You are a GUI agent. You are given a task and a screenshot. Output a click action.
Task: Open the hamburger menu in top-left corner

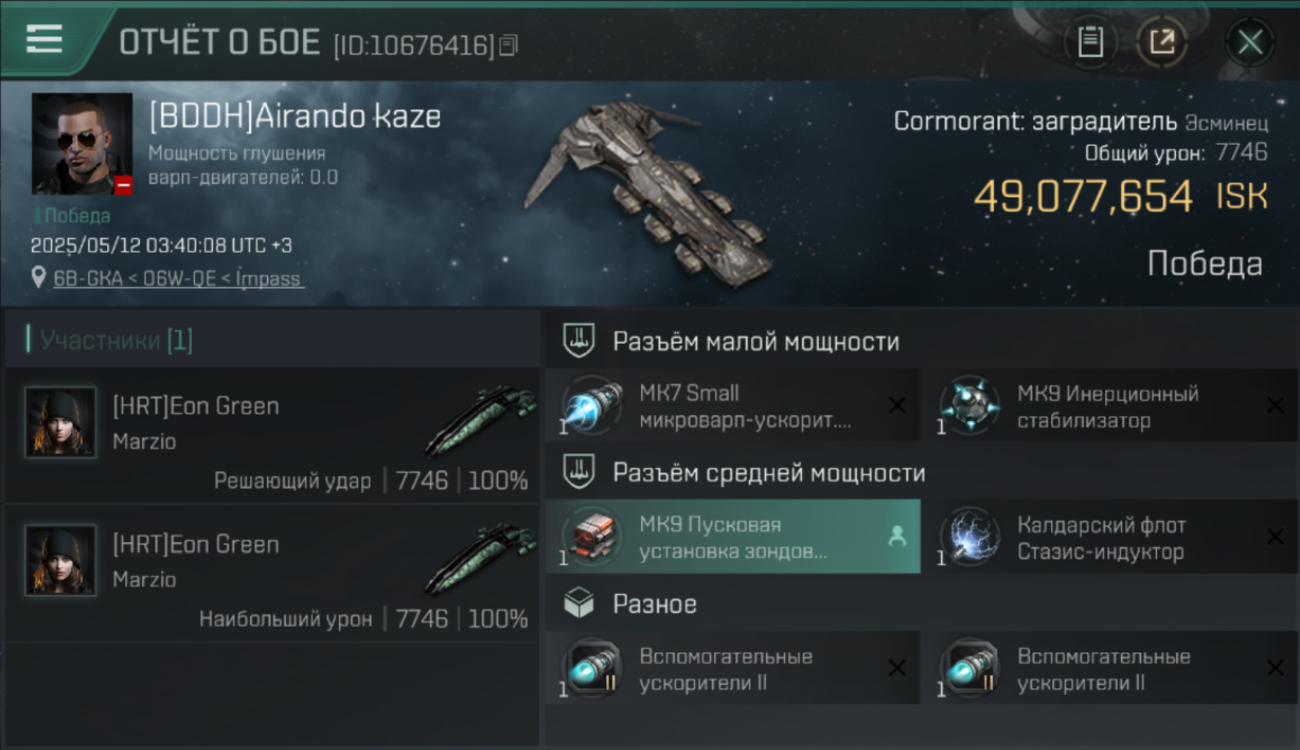[44, 39]
